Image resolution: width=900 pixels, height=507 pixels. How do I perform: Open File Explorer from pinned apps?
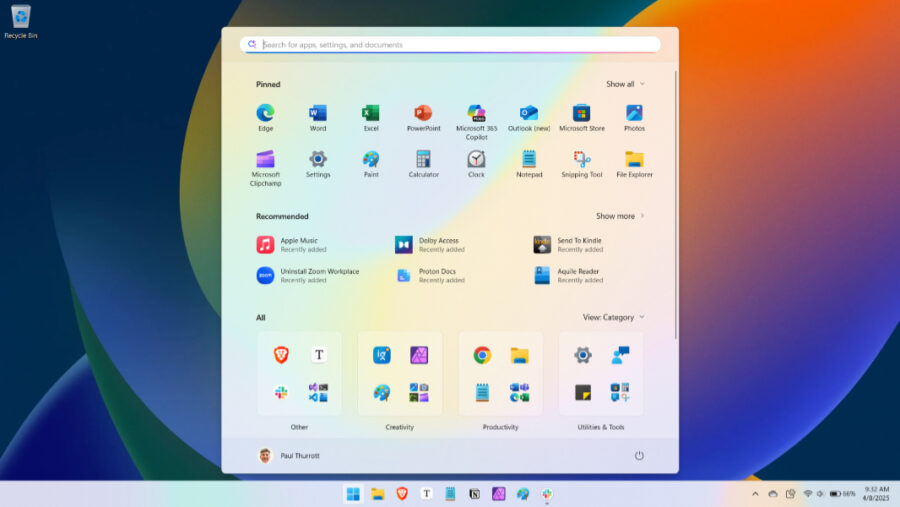[634, 164]
